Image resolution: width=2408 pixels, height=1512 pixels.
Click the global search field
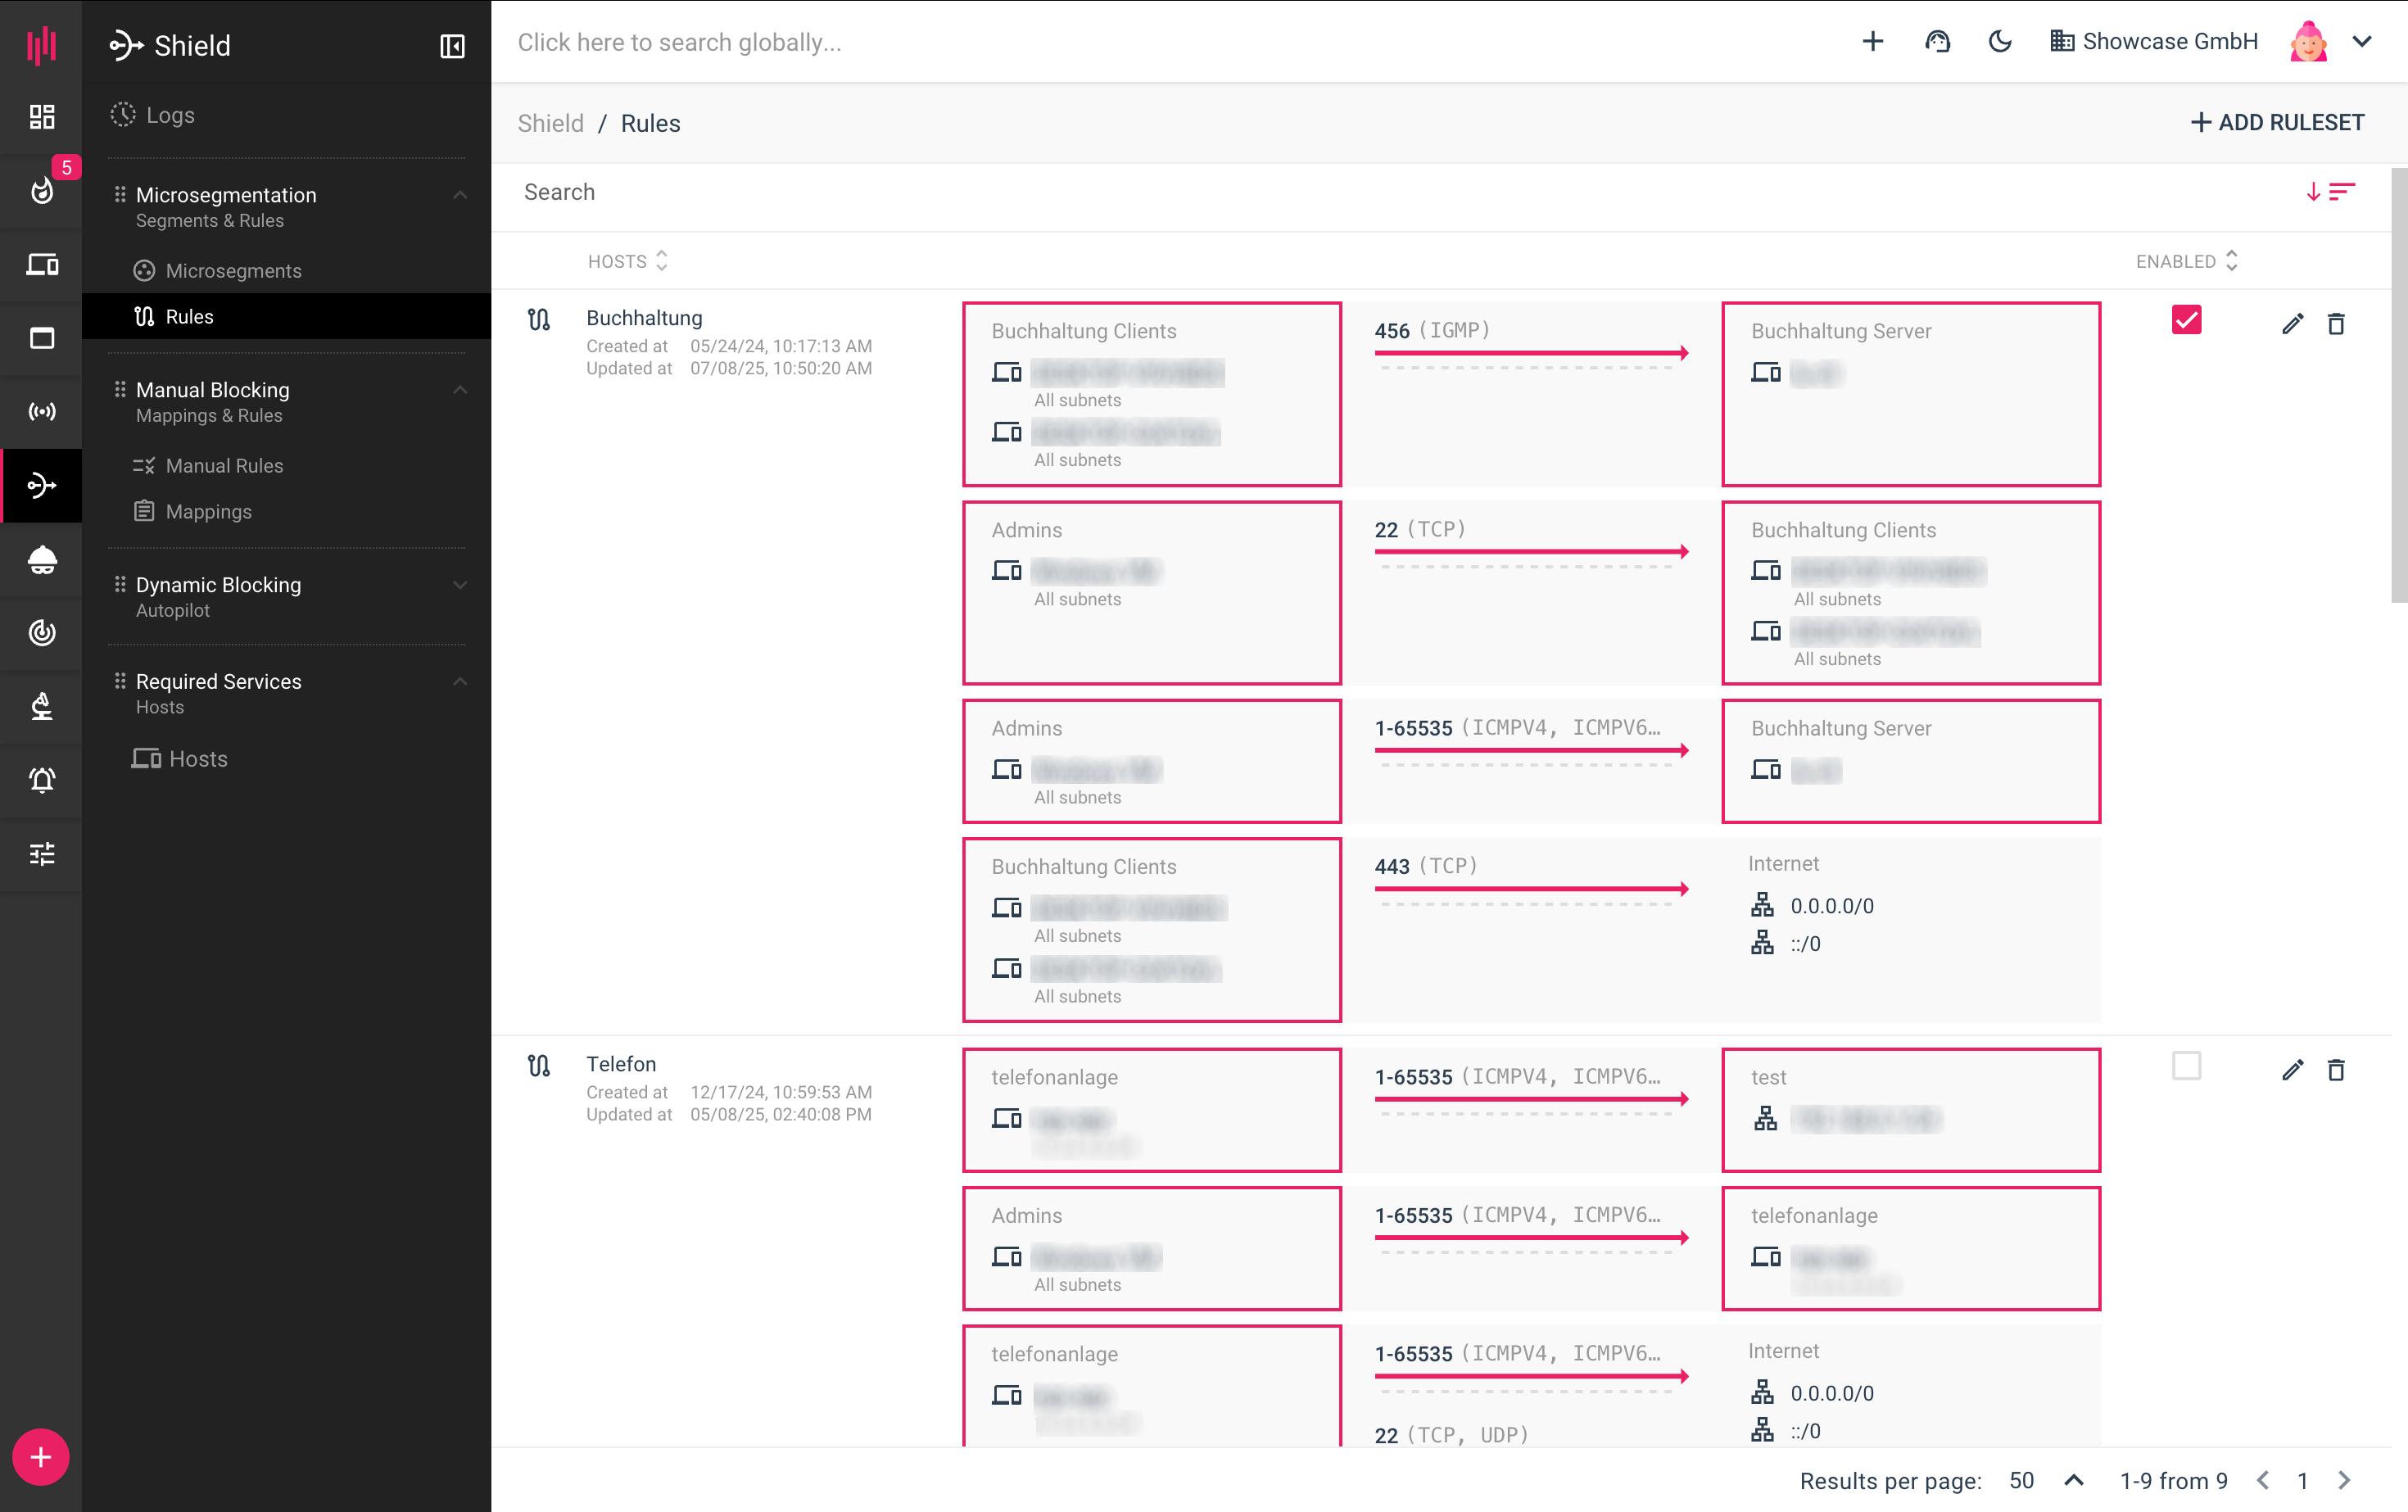pyautogui.click(x=680, y=42)
